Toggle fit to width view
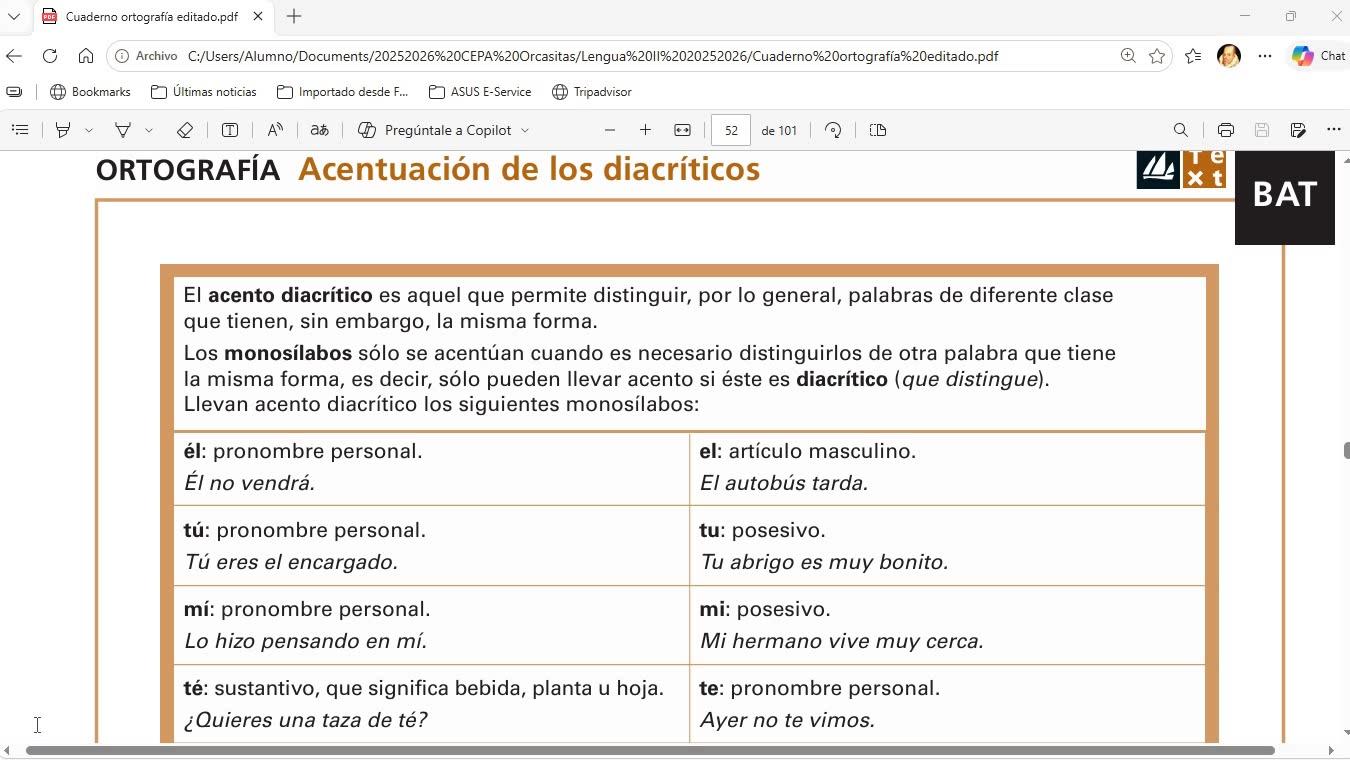The image size is (1350, 760). (x=682, y=130)
